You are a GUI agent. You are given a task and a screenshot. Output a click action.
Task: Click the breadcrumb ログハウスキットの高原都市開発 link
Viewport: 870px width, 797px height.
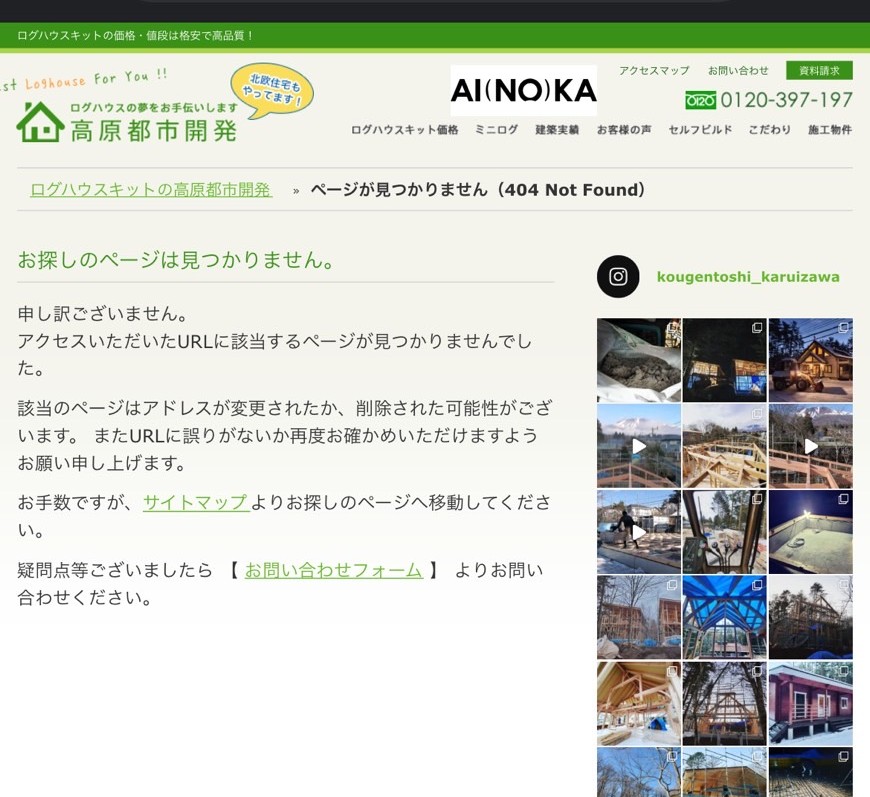coord(150,190)
